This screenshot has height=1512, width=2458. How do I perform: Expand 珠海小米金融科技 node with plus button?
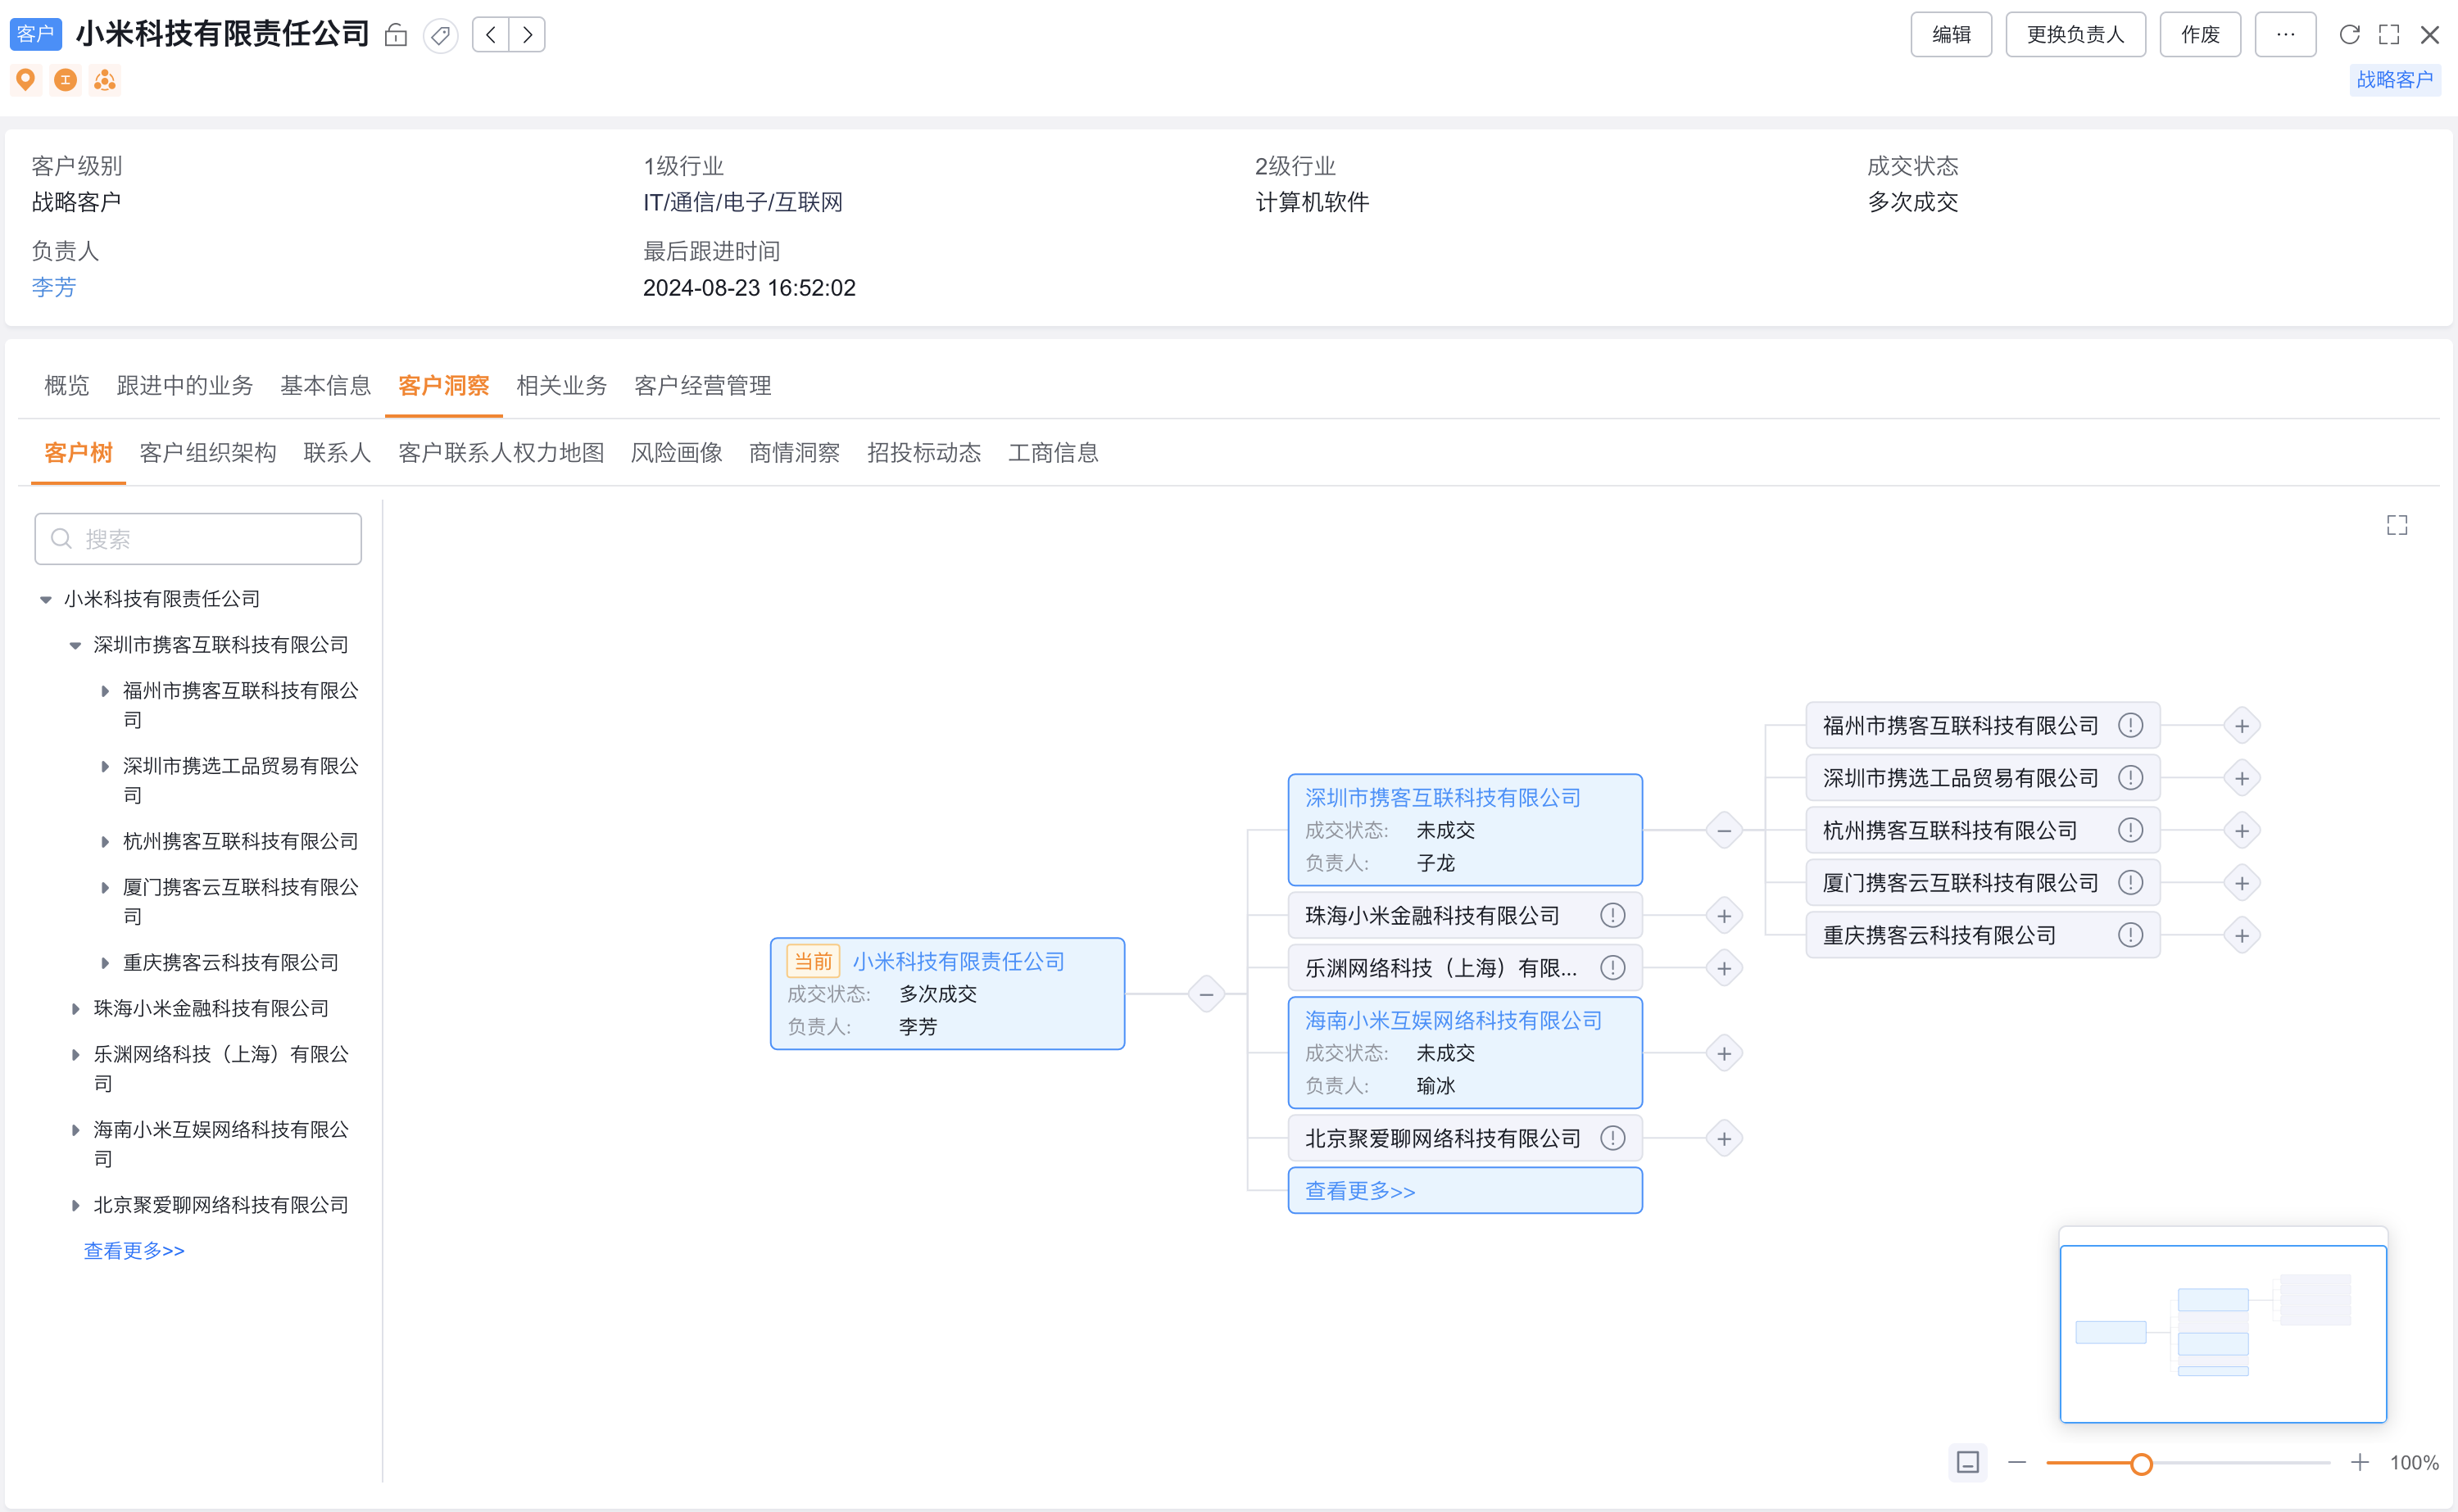click(1724, 916)
